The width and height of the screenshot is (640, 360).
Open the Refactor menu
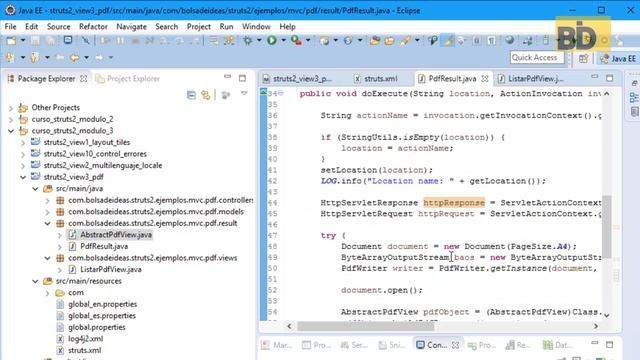pos(93,27)
